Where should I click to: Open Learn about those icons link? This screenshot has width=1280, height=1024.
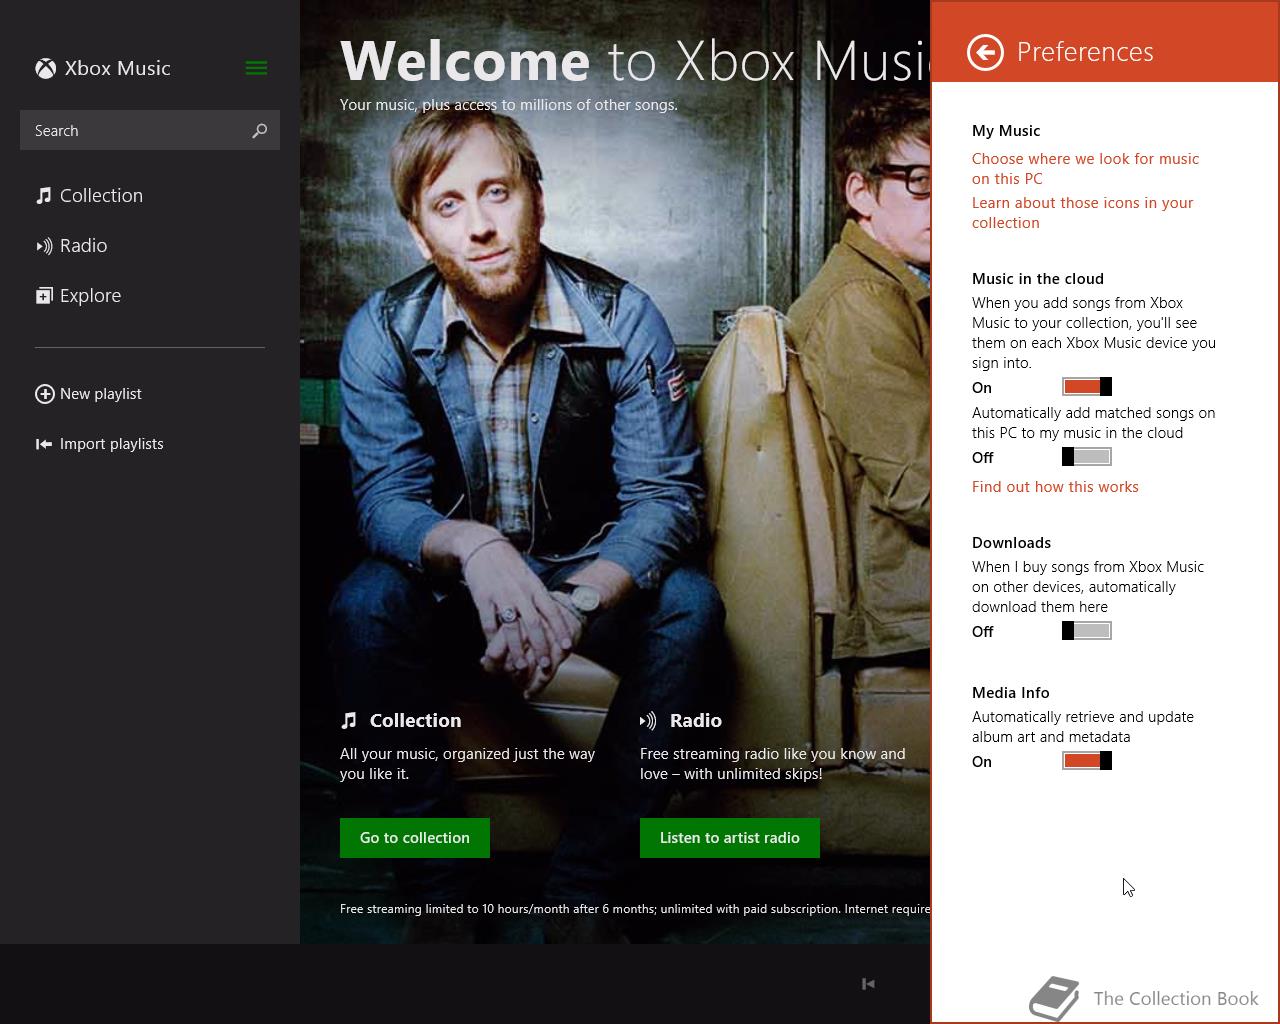[x=1082, y=212]
